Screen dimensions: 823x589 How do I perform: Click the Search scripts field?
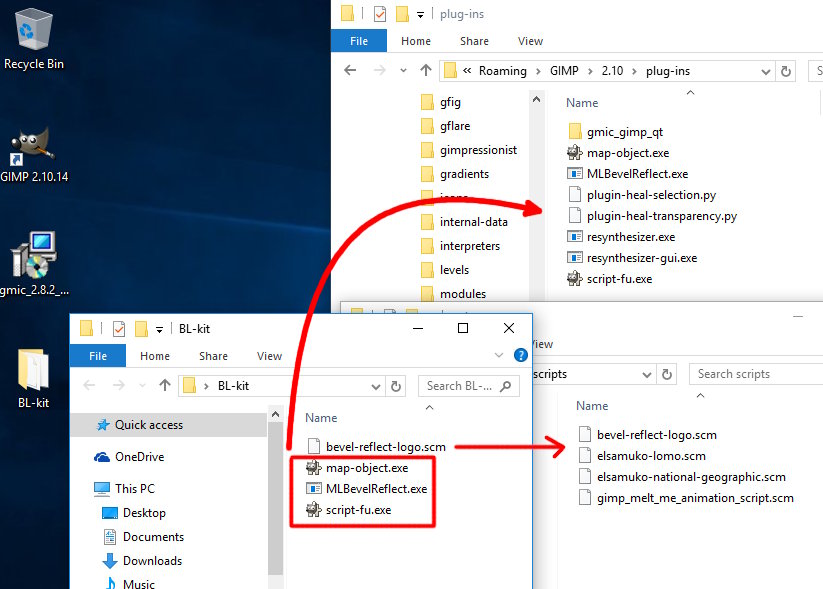(756, 374)
